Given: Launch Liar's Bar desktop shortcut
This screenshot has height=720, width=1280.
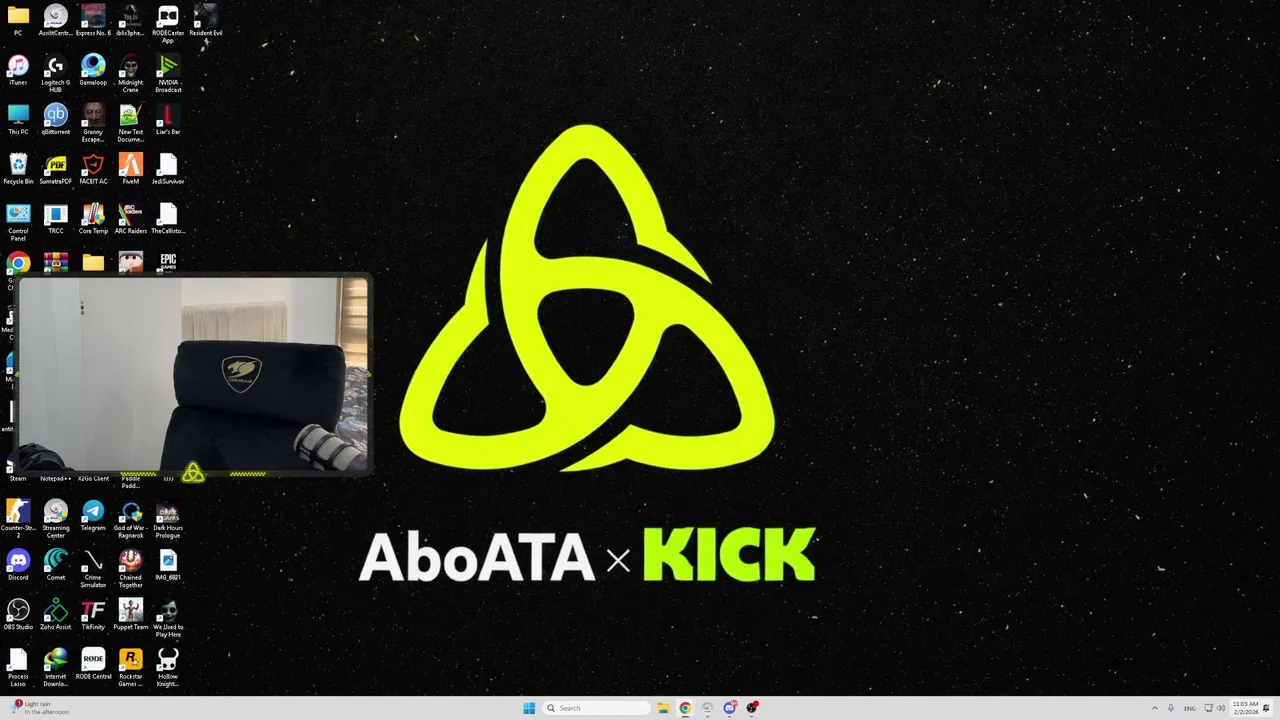Looking at the screenshot, I should pyautogui.click(x=168, y=119).
